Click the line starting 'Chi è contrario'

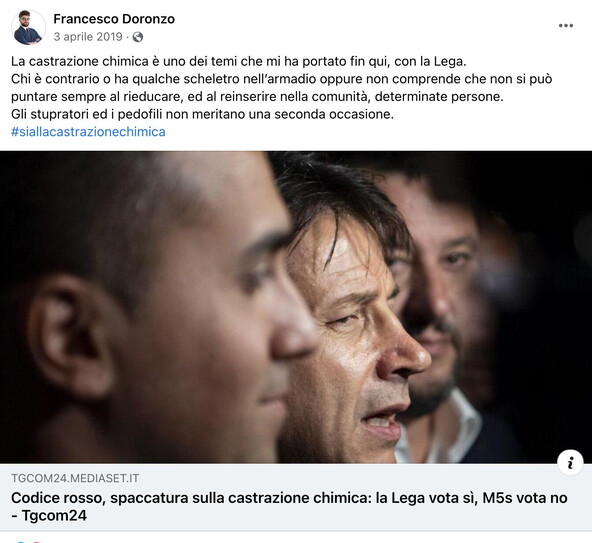tap(282, 79)
